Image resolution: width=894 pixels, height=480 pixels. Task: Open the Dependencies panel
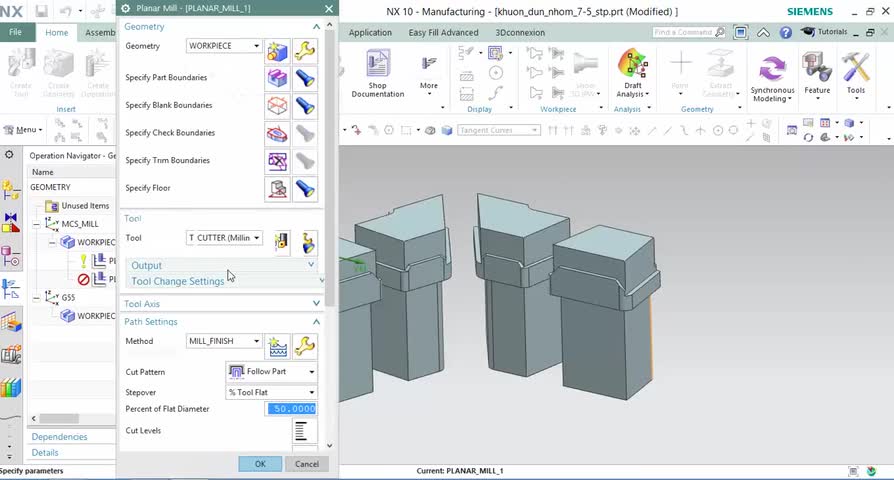click(x=59, y=437)
